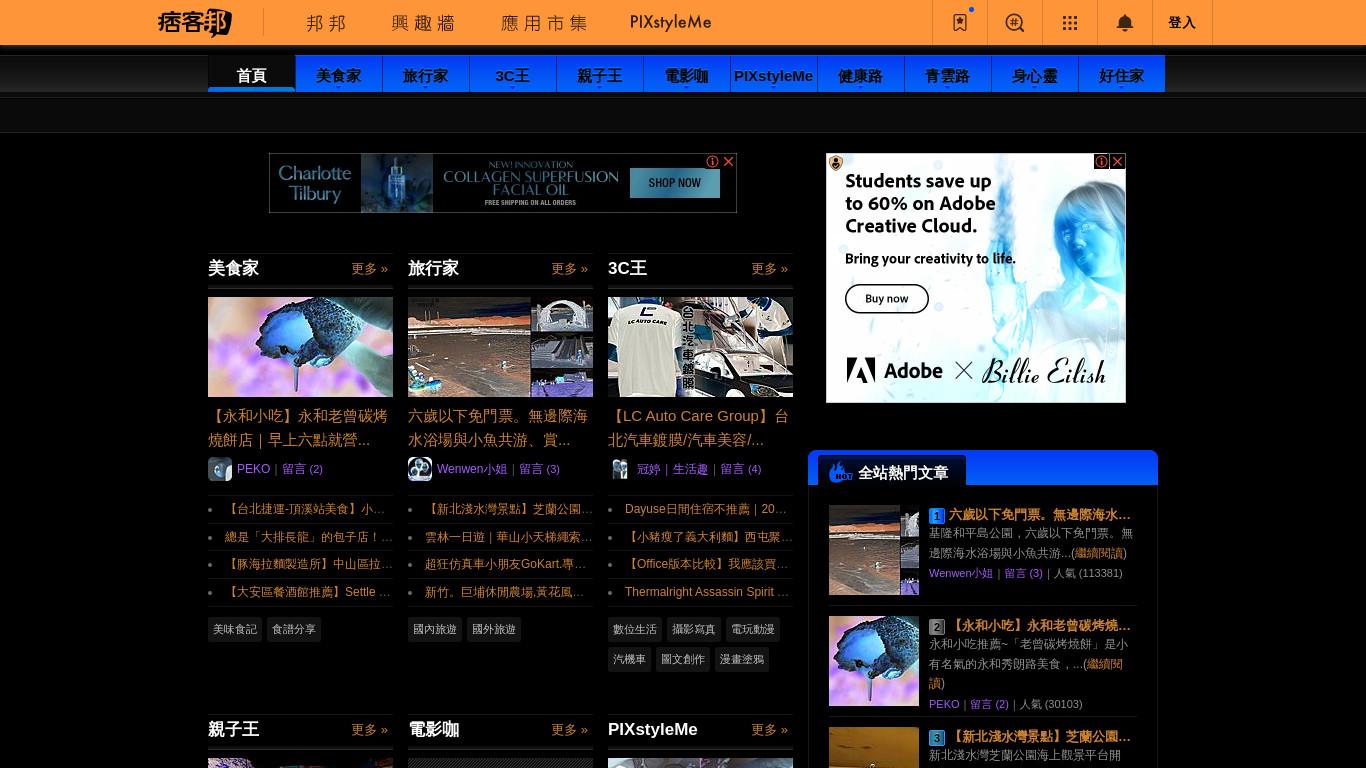Open 【台北捷運-頂溪站美食】 list item
1366x768 pixels.
click(305, 509)
